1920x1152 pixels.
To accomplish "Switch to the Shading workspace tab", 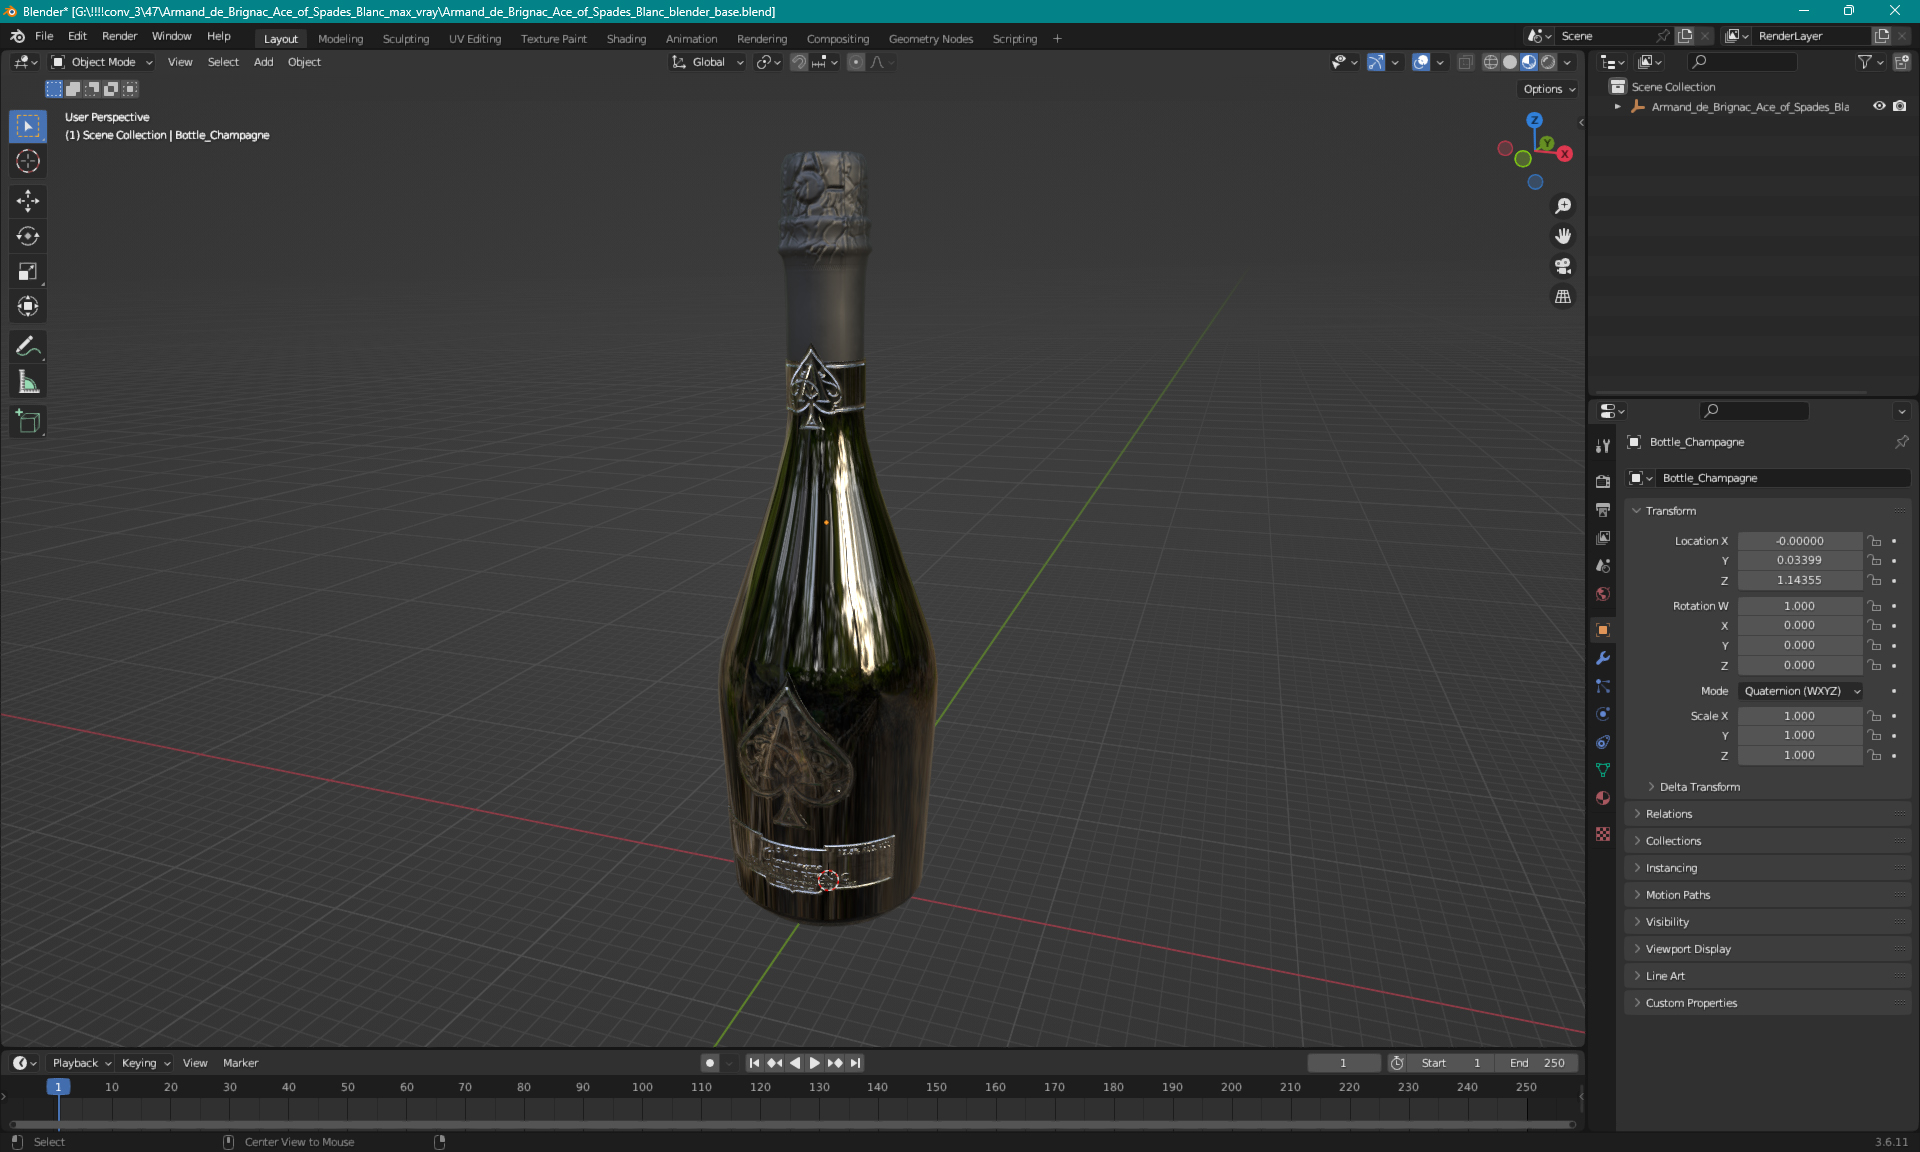I will coord(626,39).
